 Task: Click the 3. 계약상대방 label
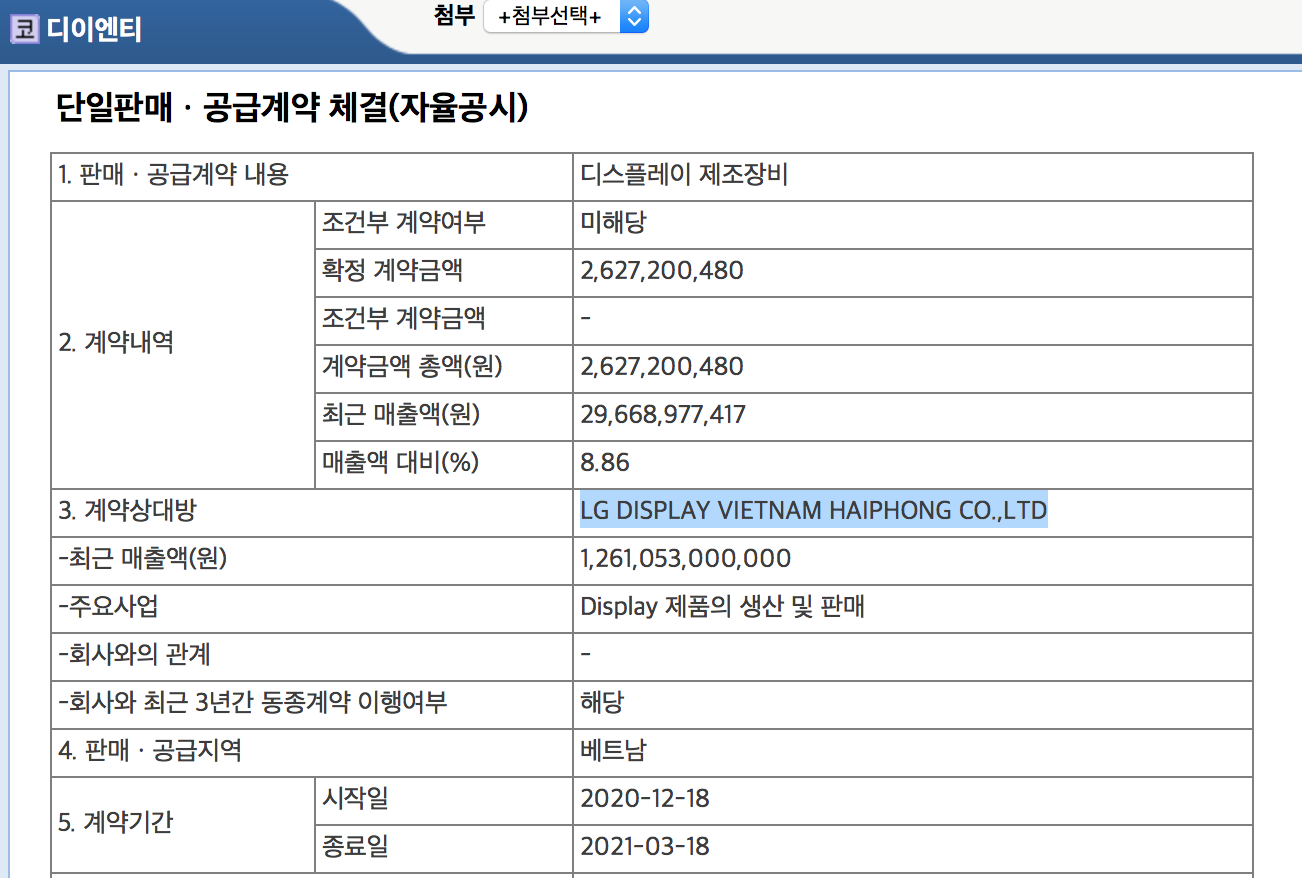coord(127,511)
